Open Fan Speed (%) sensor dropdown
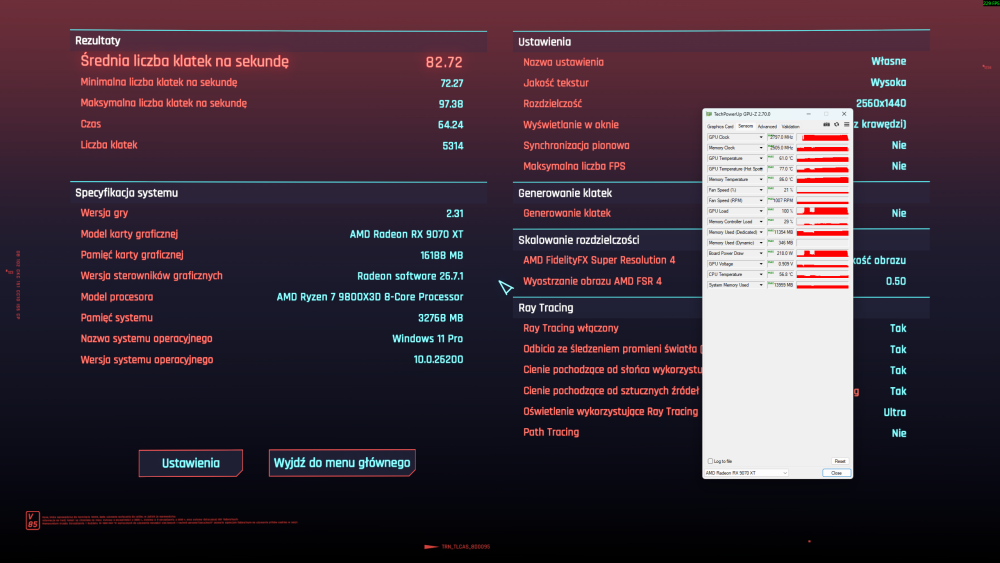 coord(761,190)
